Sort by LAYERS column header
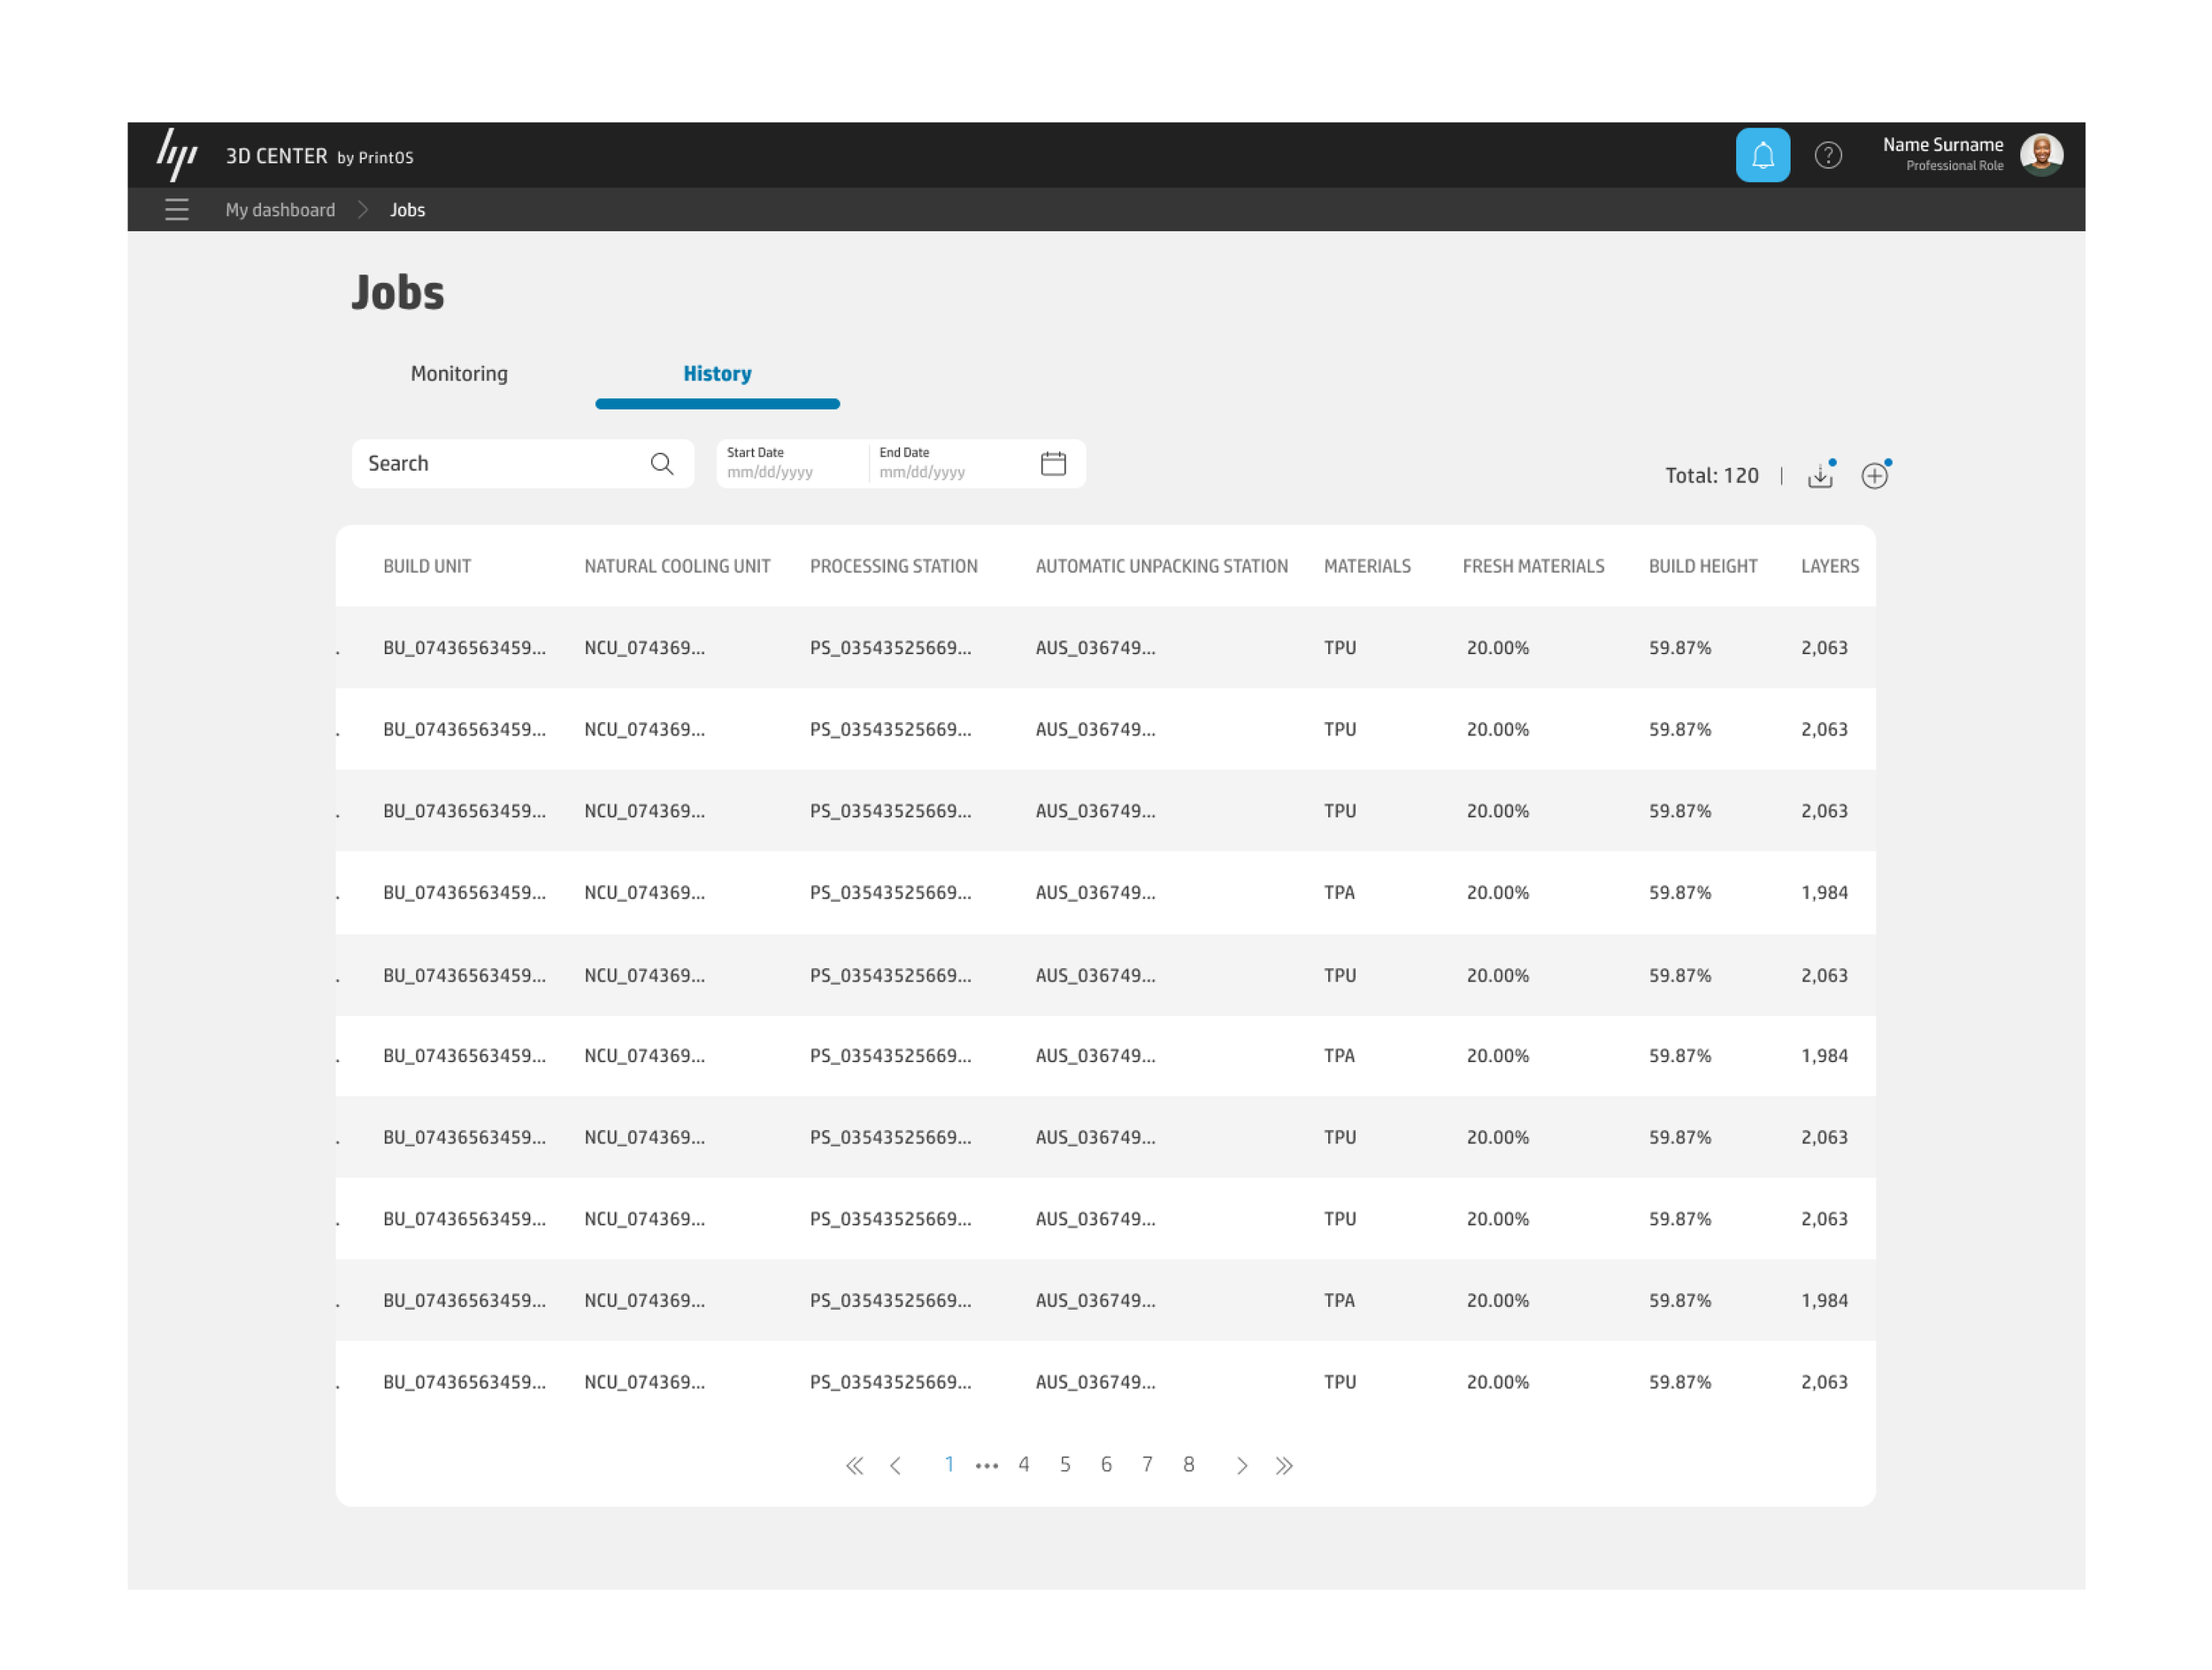2212x1670 pixels. [1830, 566]
